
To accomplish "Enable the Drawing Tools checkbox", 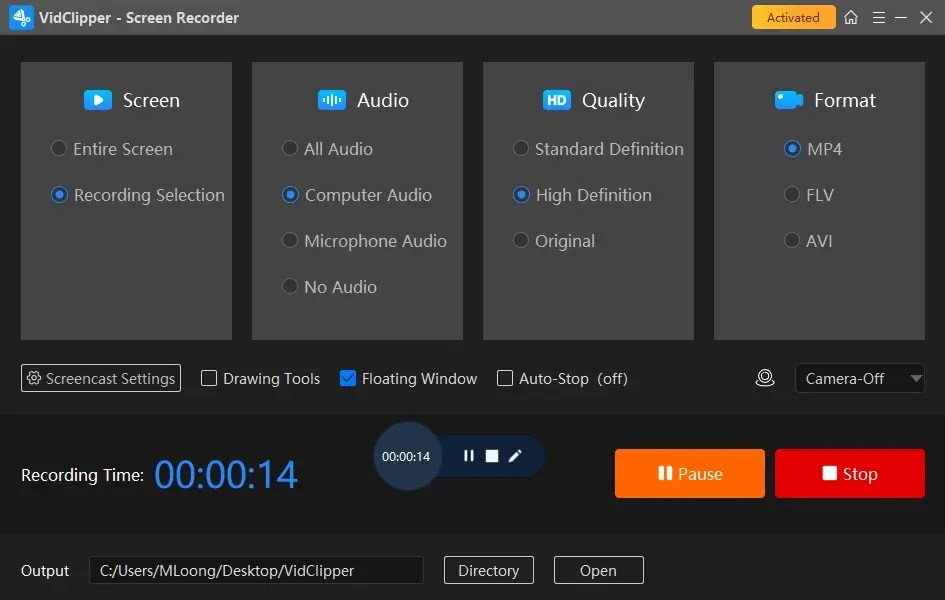I will (209, 378).
